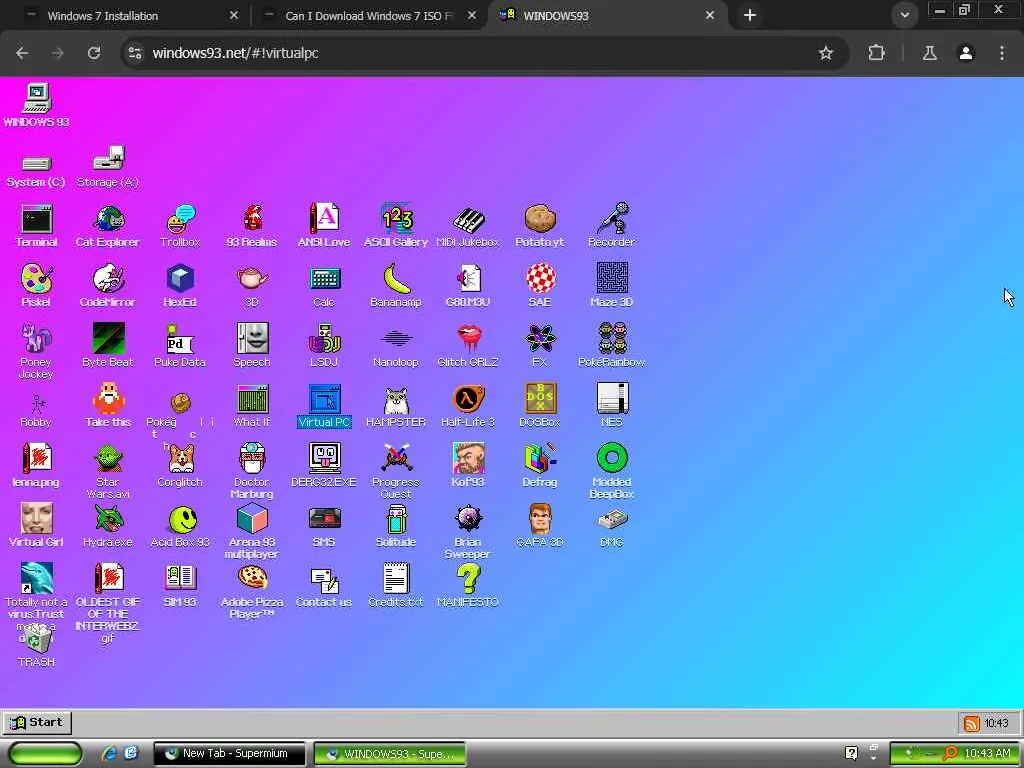Launch the Half-Life 3 icon
The width and height of the screenshot is (1024, 768).
tap(468, 406)
